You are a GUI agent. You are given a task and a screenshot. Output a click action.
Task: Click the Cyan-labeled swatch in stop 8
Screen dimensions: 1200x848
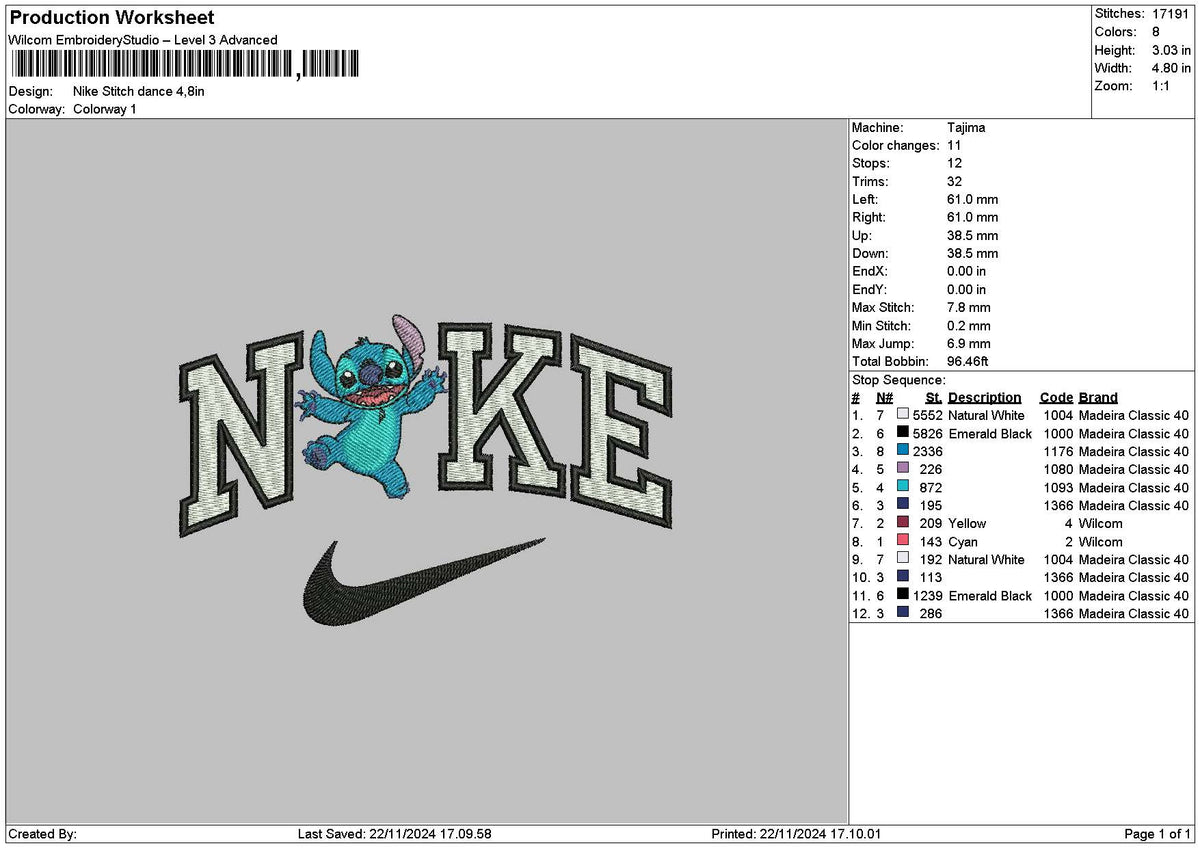pyautogui.click(x=903, y=541)
